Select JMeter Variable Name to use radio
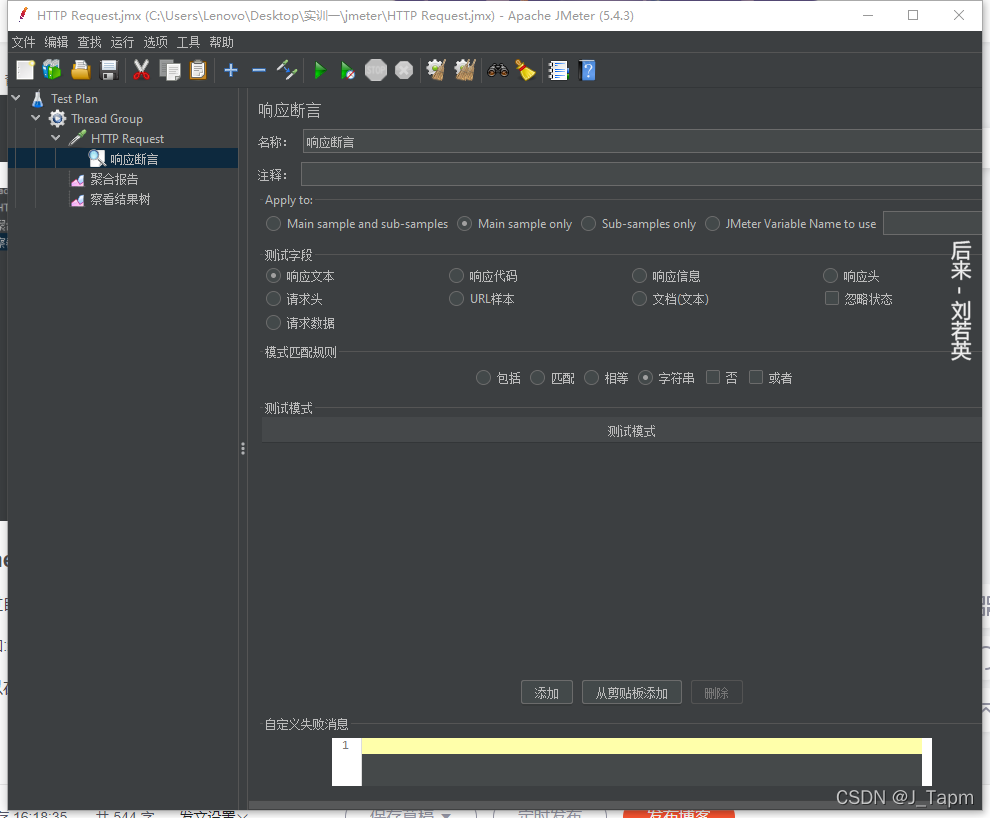 click(x=712, y=223)
